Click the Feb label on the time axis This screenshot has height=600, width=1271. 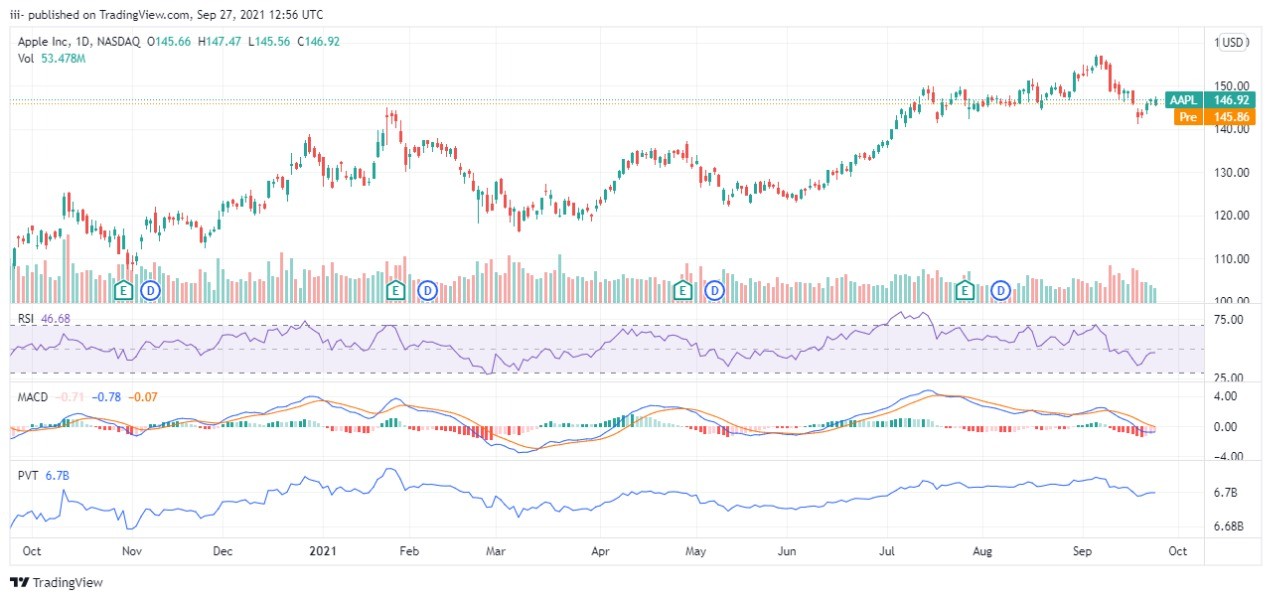tap(408, 551)
